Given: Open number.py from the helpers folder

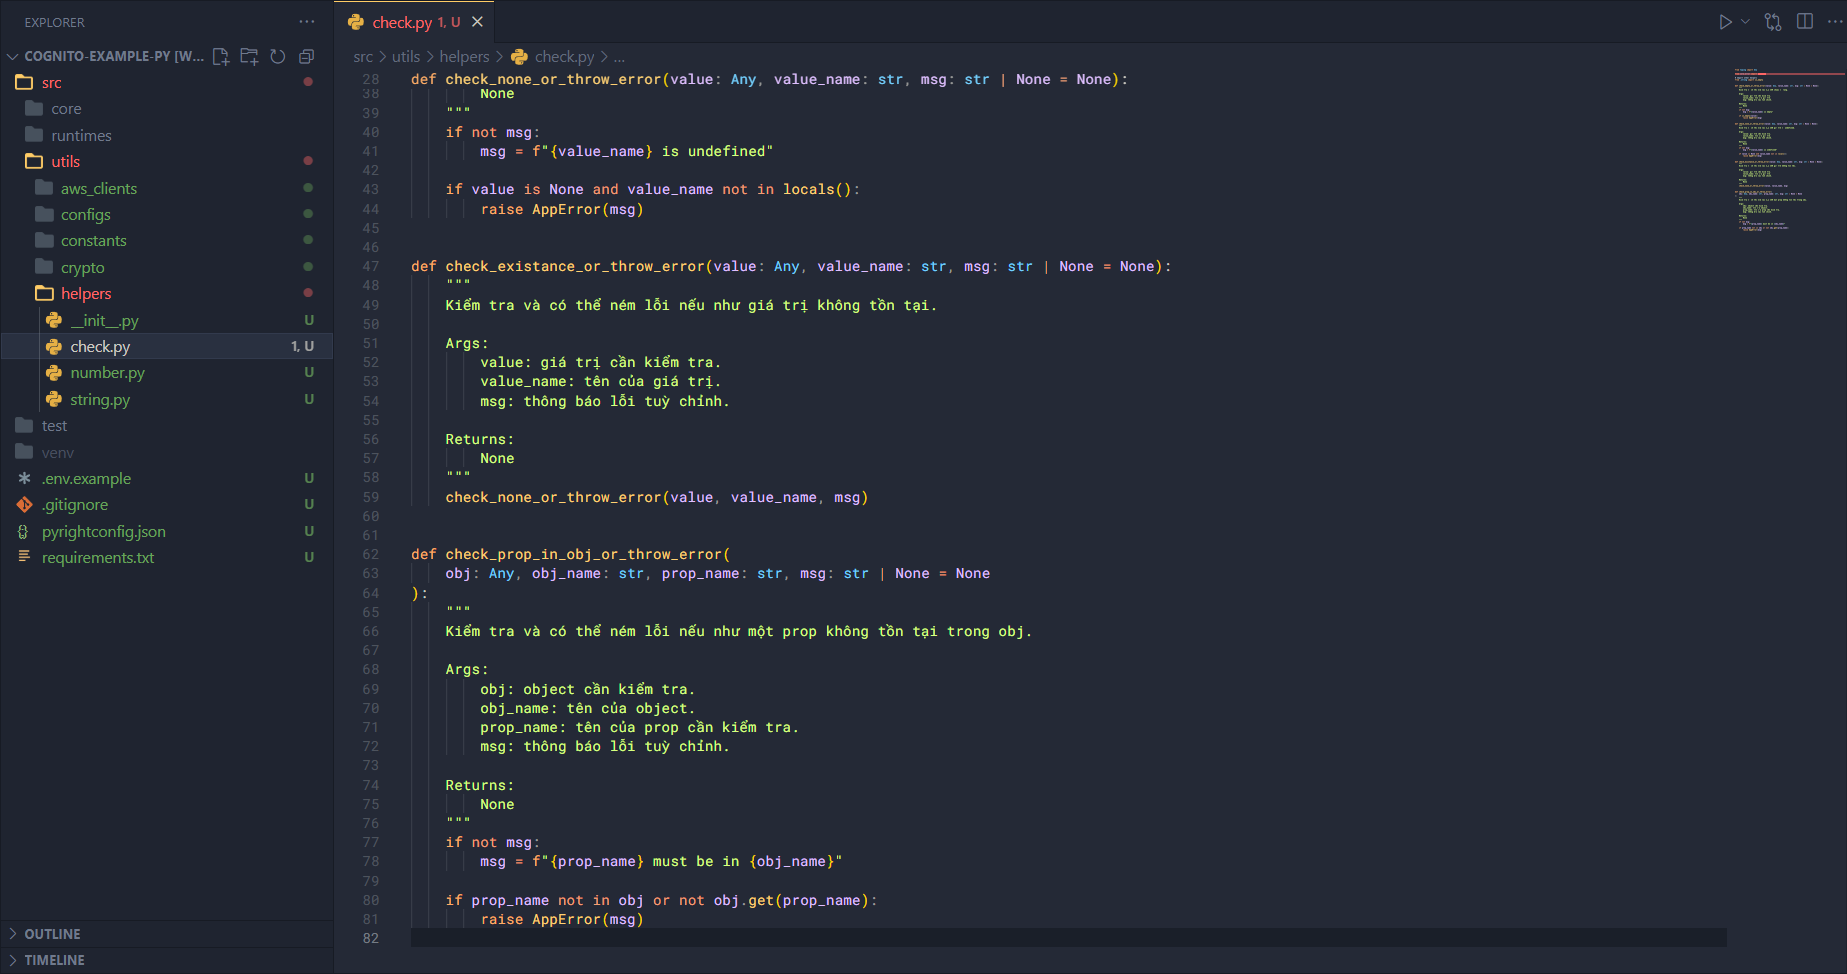Looking at the screenshot, I should click(107, 373).
